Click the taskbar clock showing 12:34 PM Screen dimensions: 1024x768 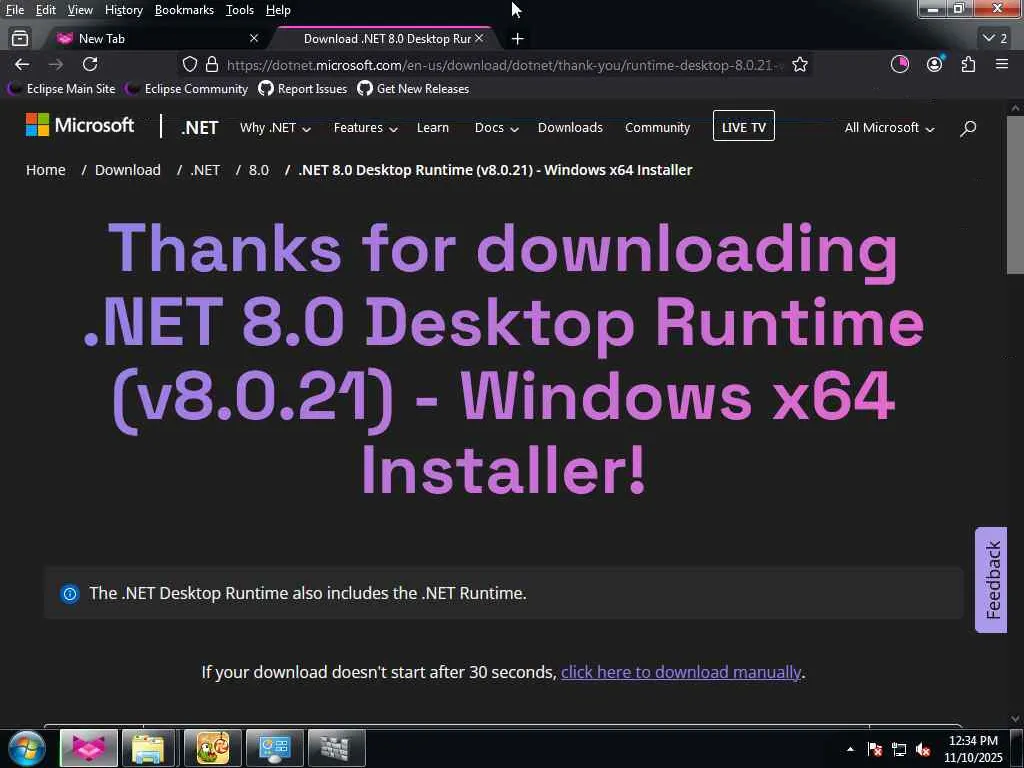coord(973,748)
